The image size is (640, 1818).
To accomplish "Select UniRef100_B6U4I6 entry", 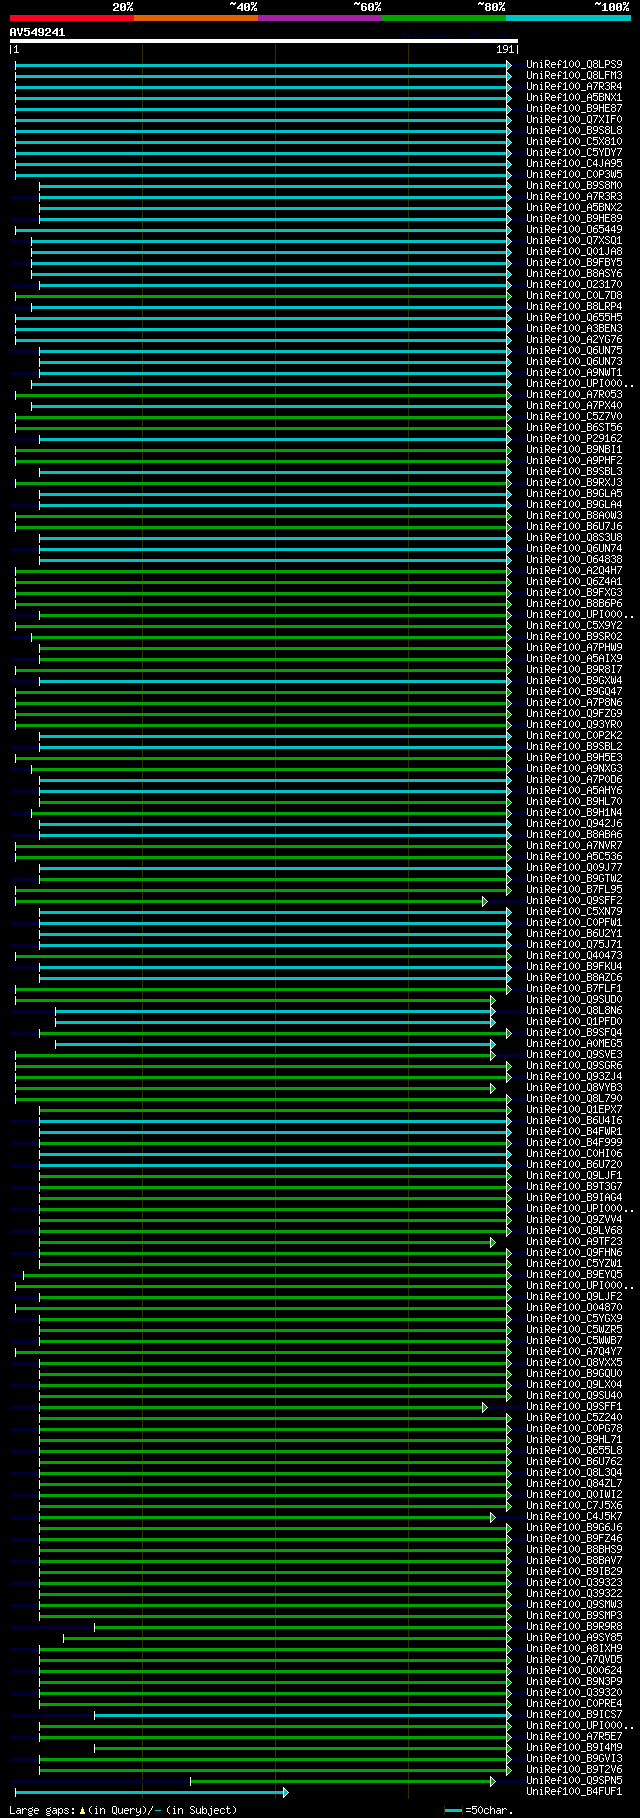I will pyautogui.click(x=574, y=1121).
